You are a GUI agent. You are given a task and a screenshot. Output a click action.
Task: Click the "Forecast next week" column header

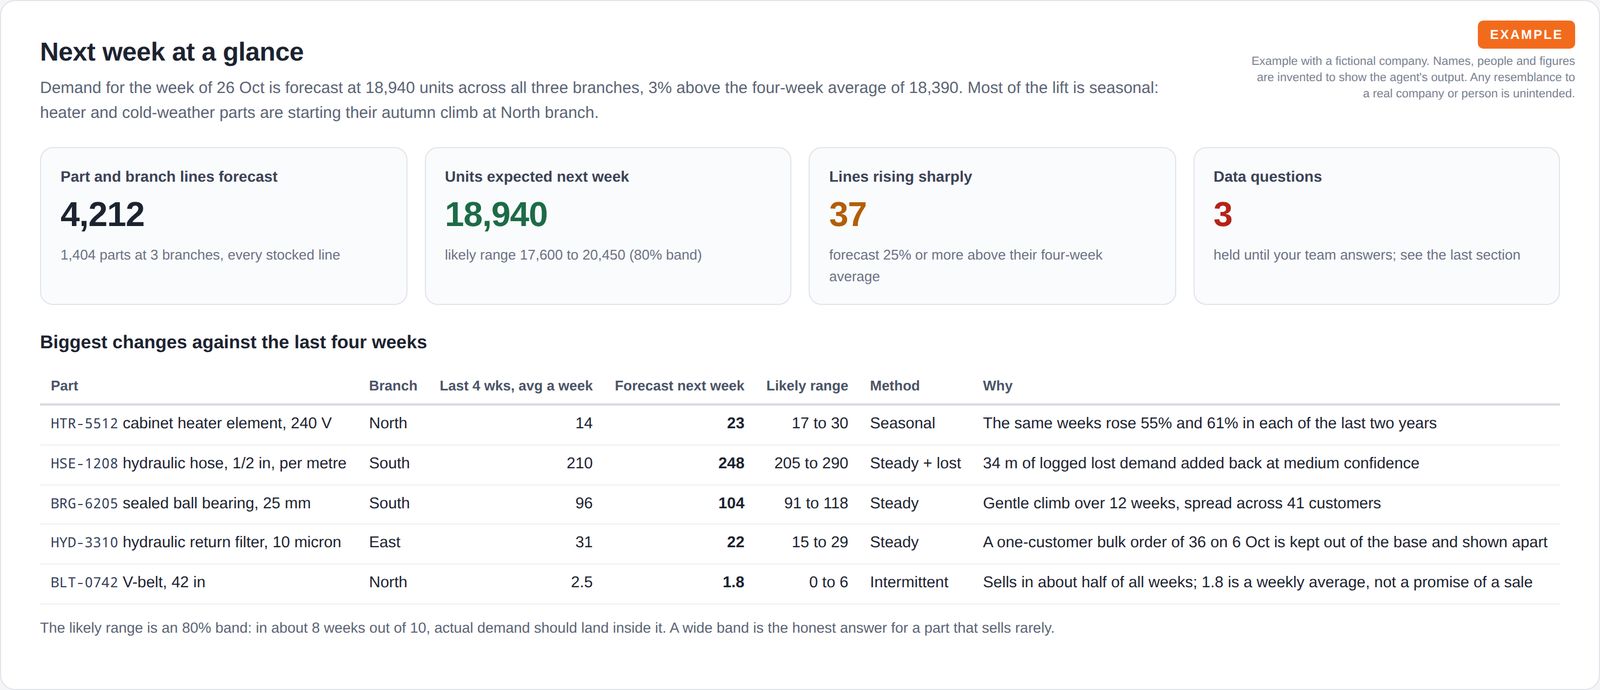point(679,386)
